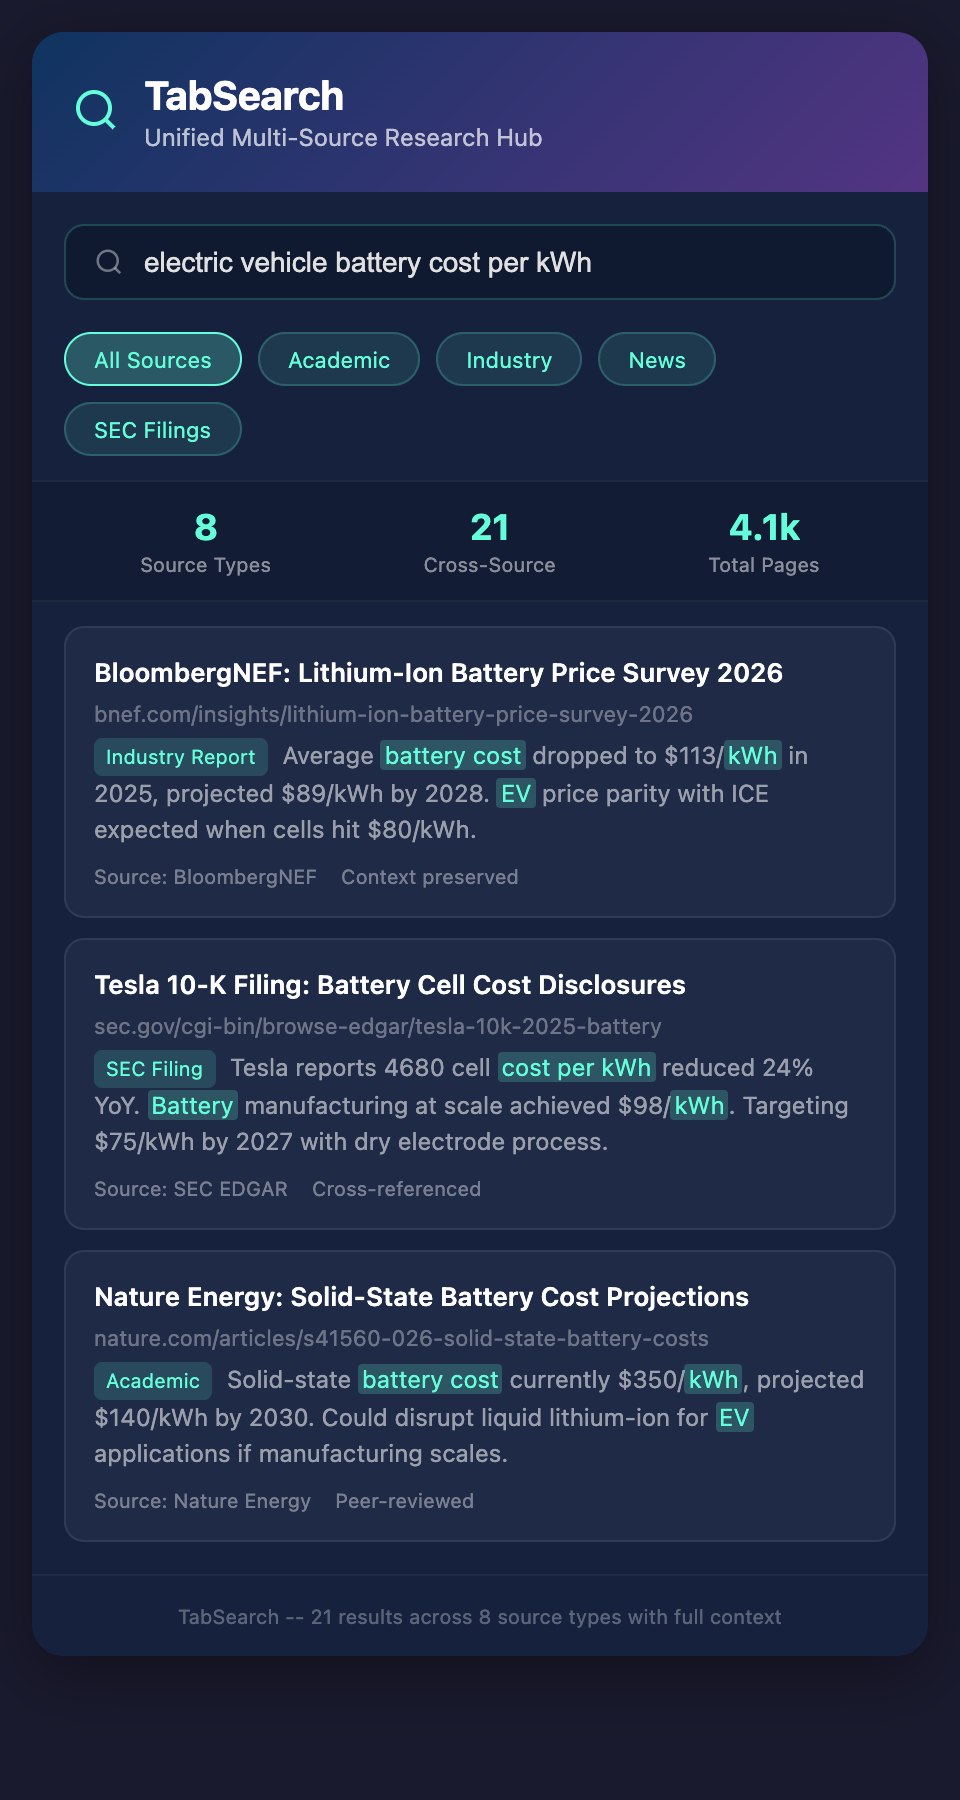Open Tesla 10-K Filing result title
Image resolution: width=960 pixels, height=1800 pixels.
tap(390, 985)
